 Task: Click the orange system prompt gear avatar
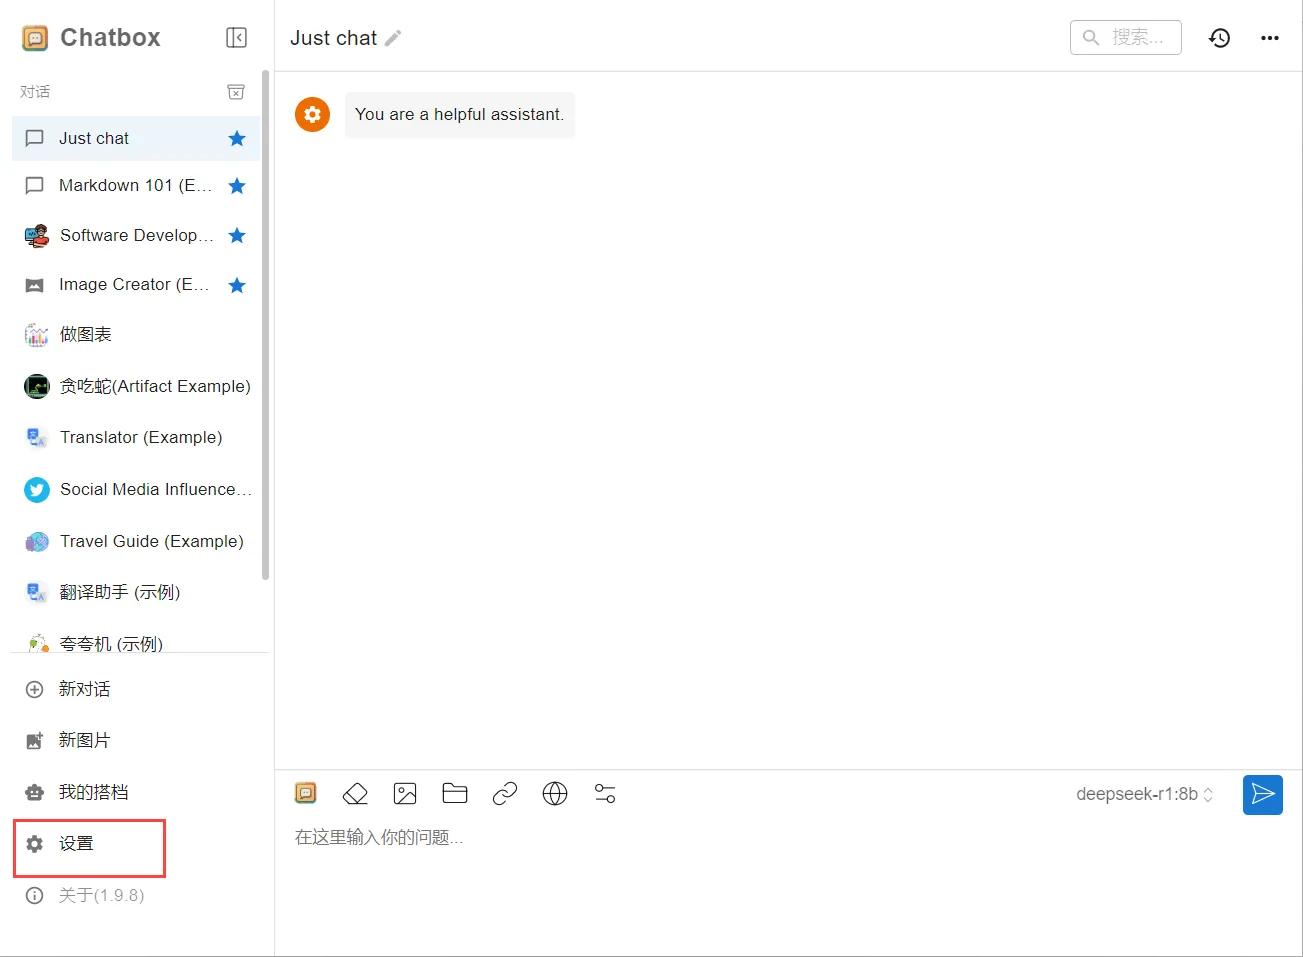(312, 114)
